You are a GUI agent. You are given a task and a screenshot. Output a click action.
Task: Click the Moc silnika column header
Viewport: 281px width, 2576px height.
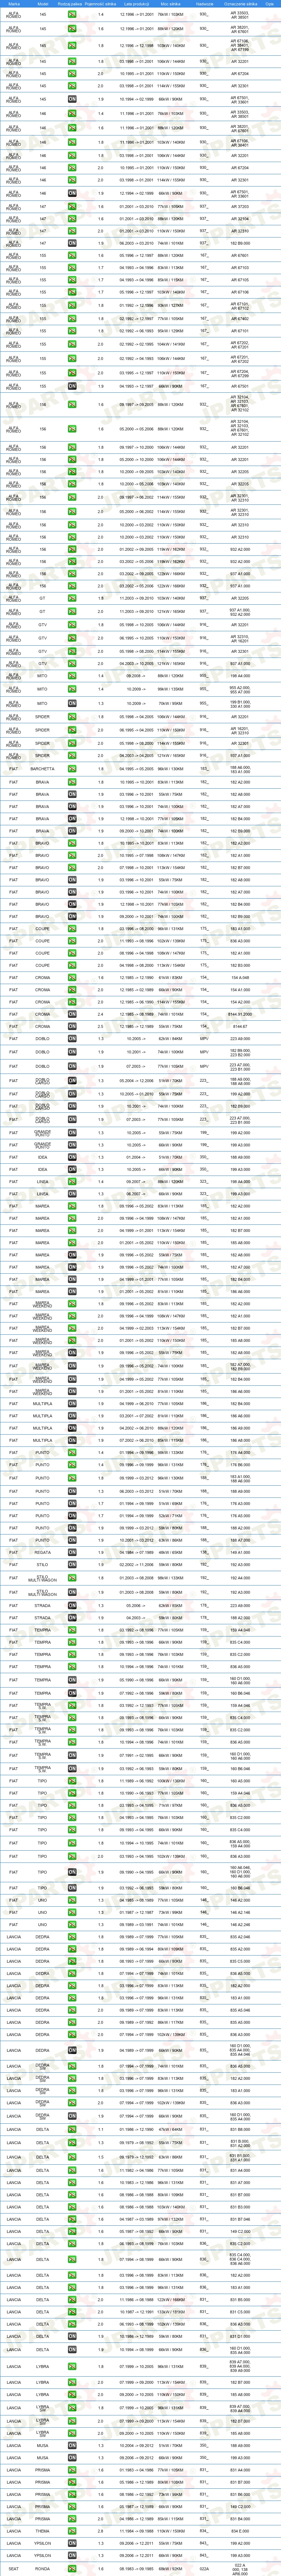tap(171, 4)
